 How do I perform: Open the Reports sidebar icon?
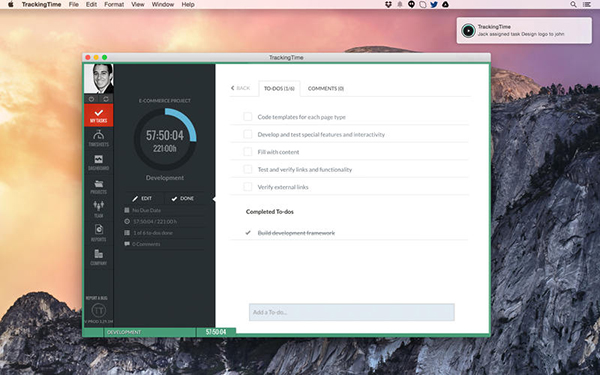[99, 233]
